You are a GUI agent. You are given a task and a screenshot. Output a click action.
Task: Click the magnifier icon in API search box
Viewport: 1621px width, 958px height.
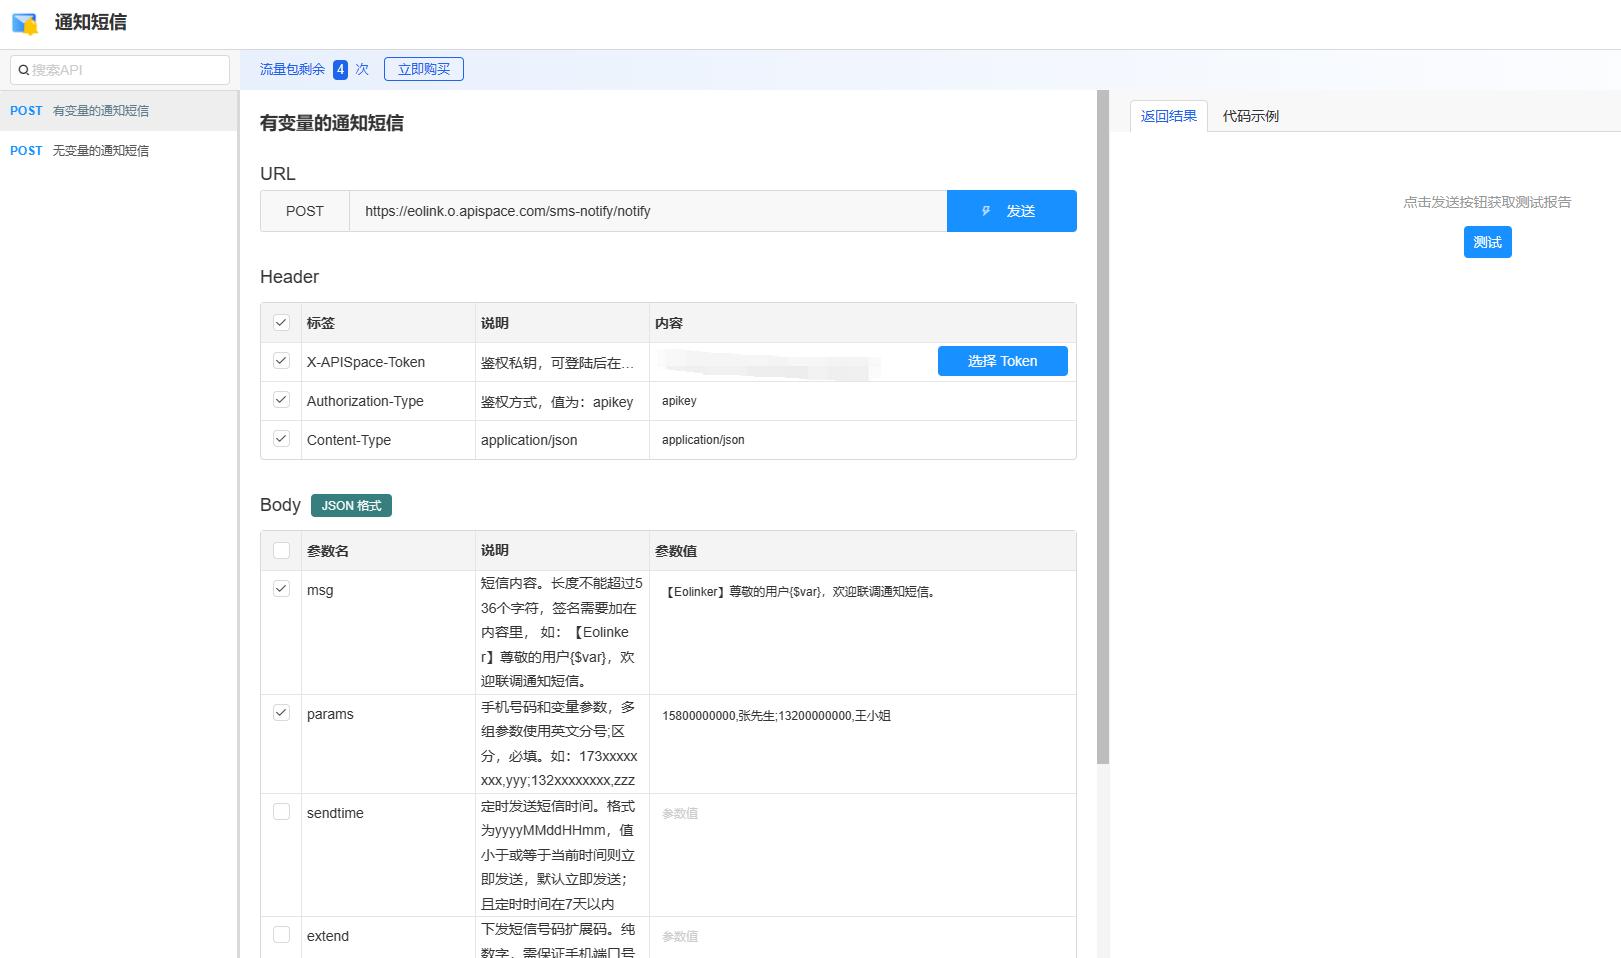coord(23,69)
